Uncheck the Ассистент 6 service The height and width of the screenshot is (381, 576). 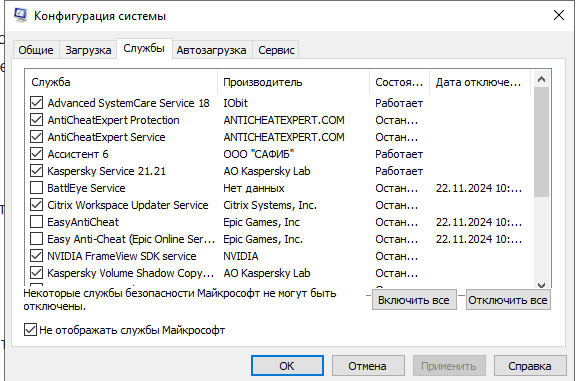pos(36,154)
